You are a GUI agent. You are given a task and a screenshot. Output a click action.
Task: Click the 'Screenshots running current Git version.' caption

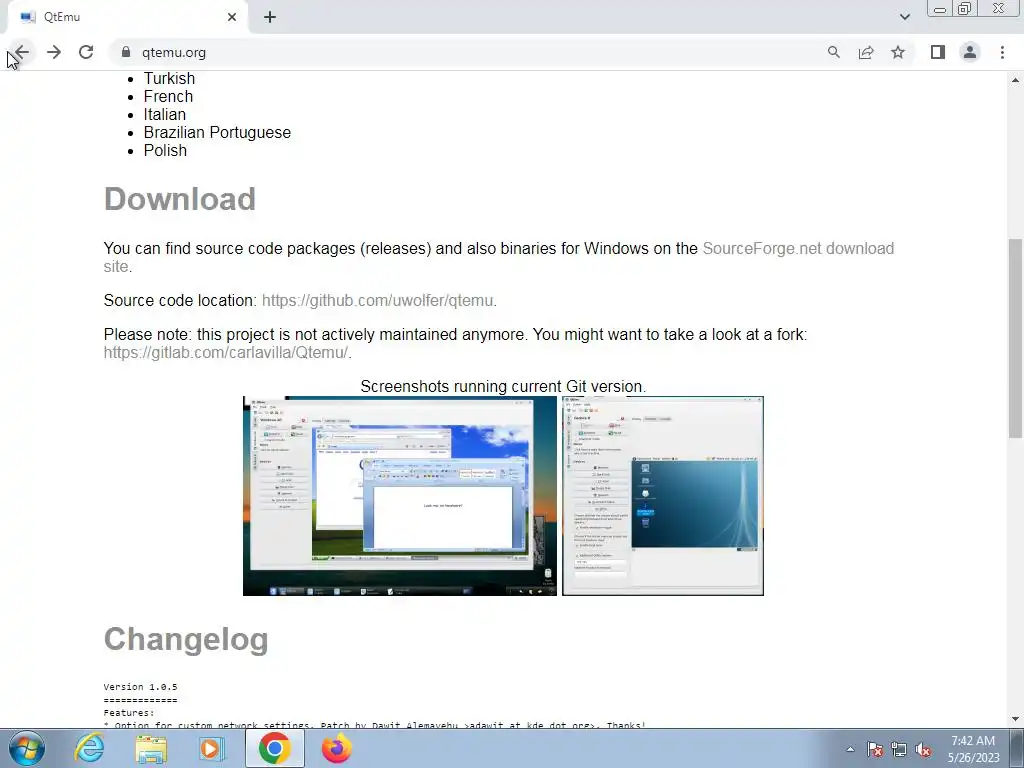tap(504, 387)
